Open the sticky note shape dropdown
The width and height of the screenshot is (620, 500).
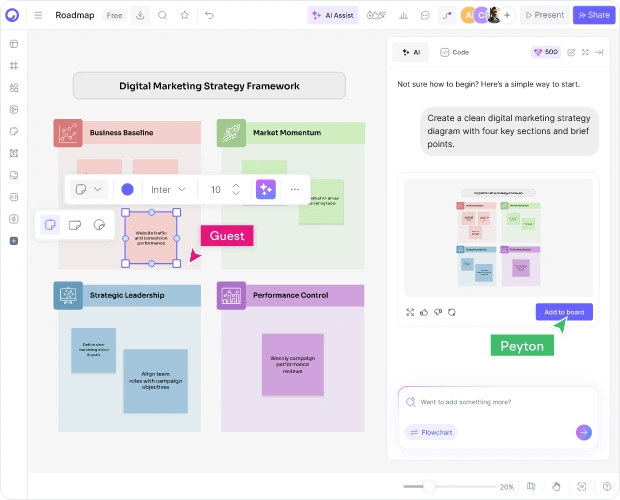(x=89, y=190)
